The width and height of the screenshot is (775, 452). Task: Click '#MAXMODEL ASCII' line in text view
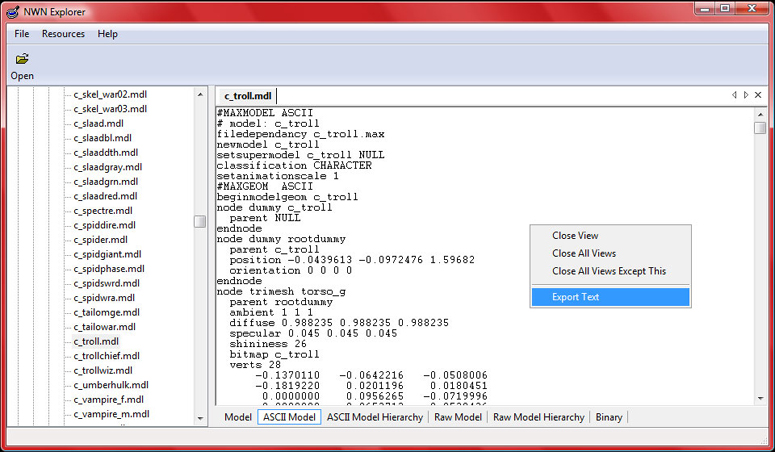click(x=265, y=113)
